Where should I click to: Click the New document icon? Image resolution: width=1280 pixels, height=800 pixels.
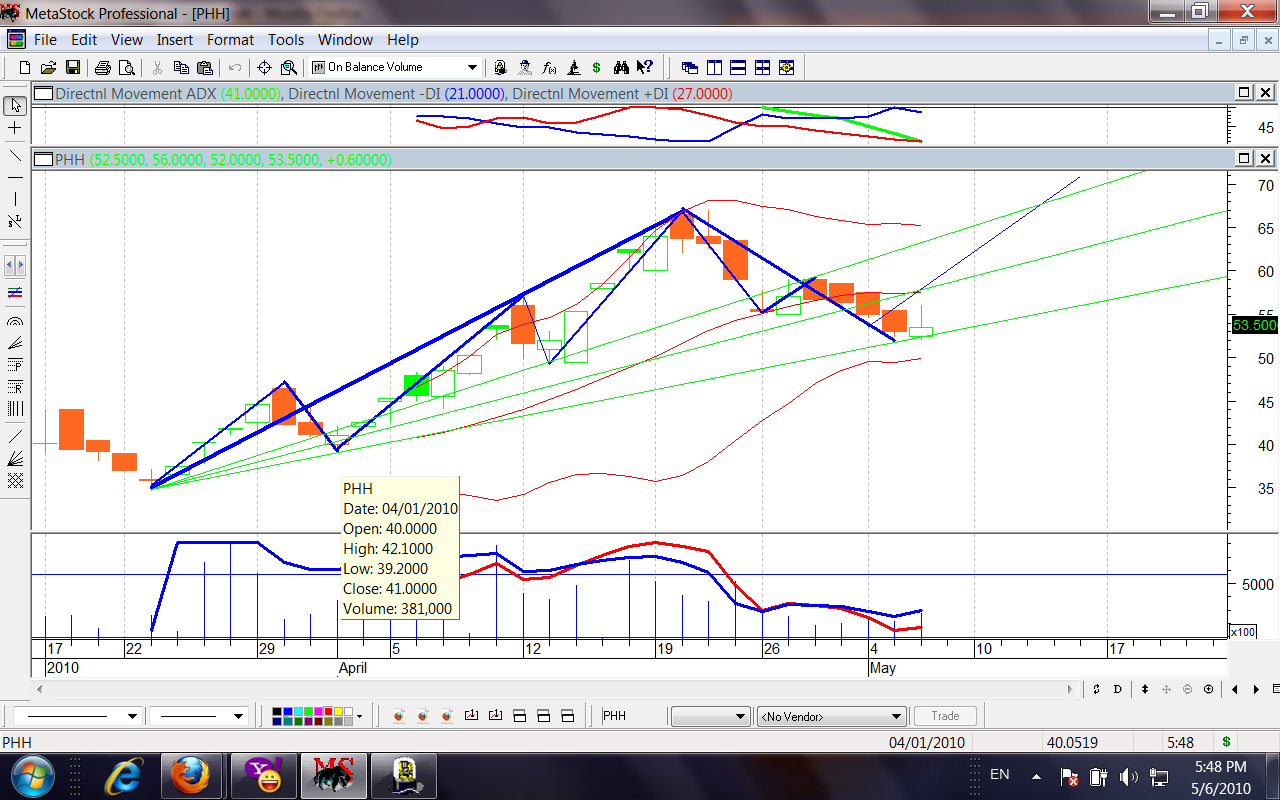[25, 67]
